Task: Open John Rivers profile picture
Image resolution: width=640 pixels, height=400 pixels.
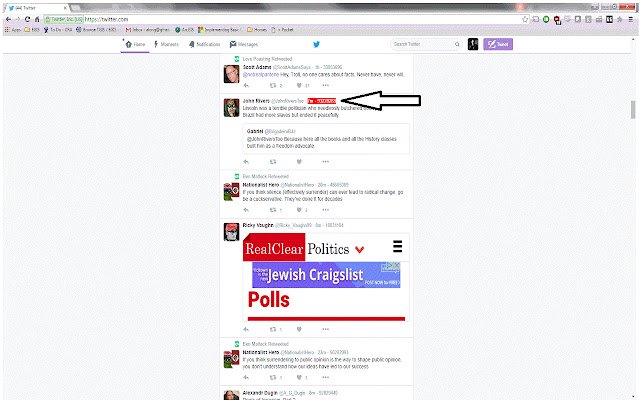Action: pyautogui.click(x=231, y=108)
